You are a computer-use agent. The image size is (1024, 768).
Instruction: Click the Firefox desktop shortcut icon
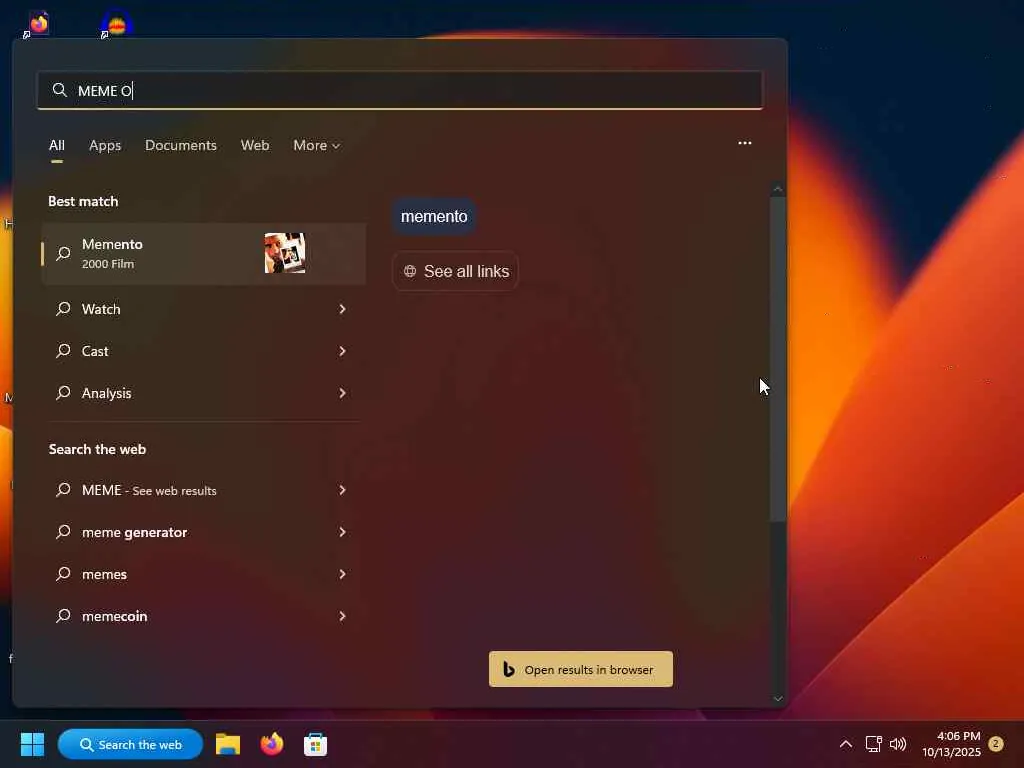point(37,24)
